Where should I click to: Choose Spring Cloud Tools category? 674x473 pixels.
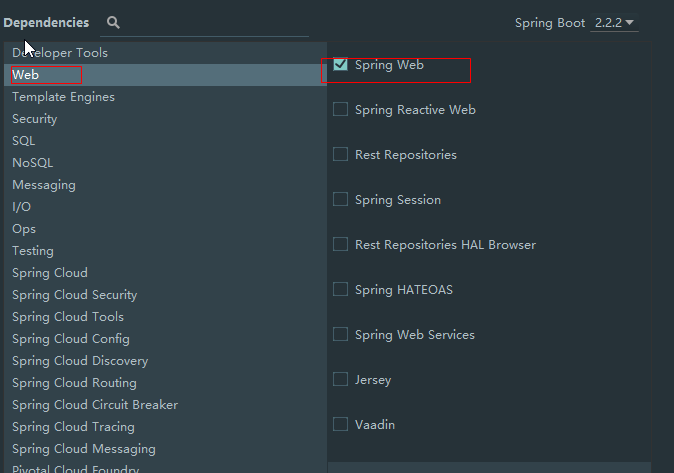pos(165,317)
